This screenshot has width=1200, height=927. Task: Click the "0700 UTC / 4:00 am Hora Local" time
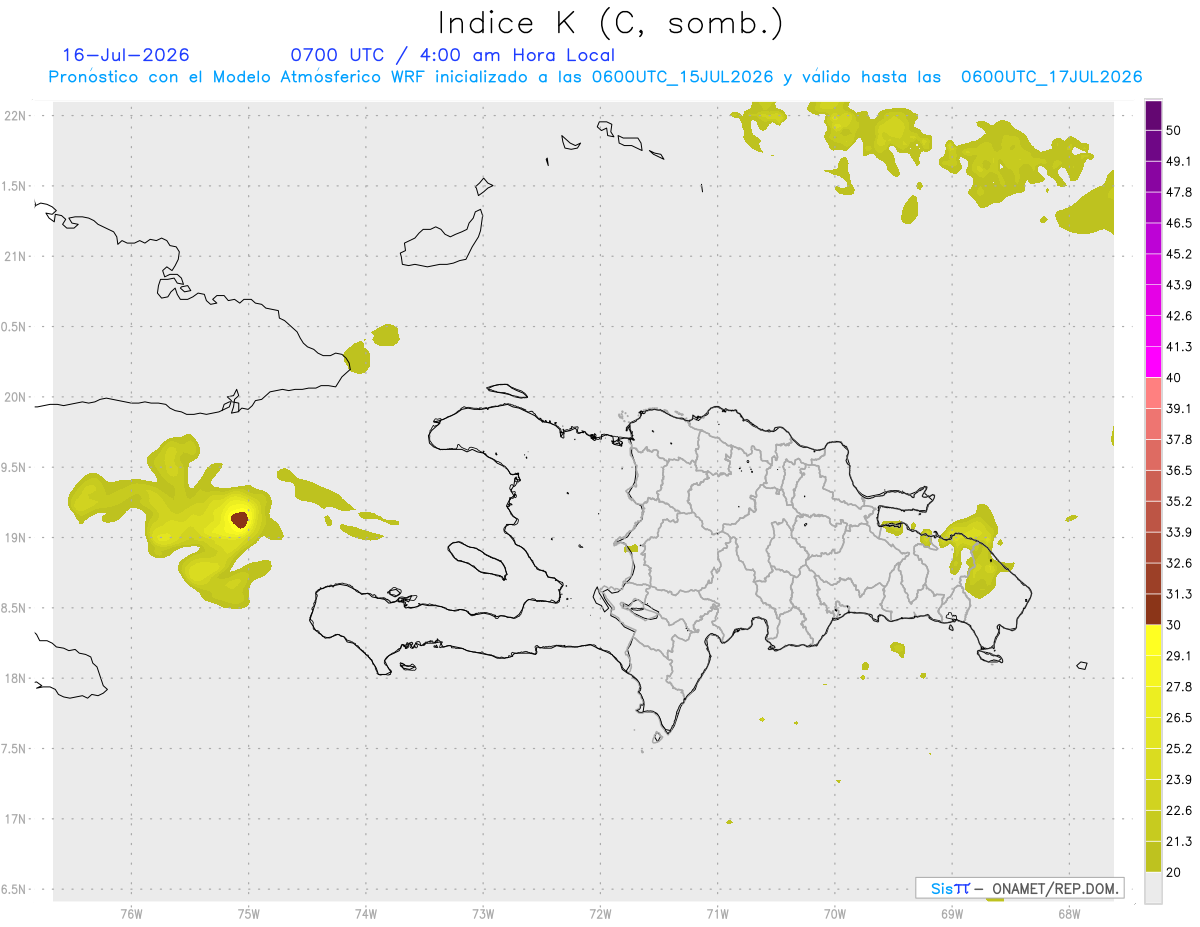(453, 55)
